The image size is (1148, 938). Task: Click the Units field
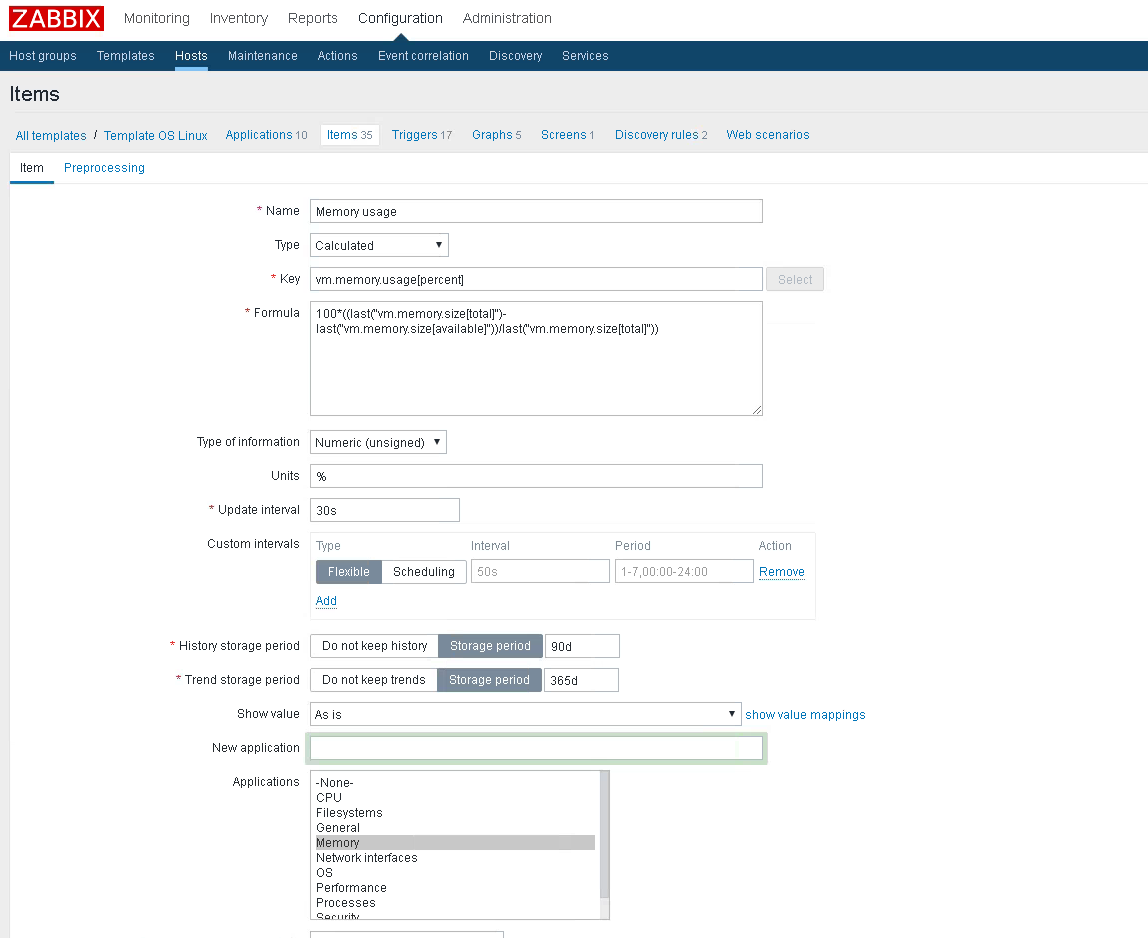pyautogui.click(x=536, y=476)
